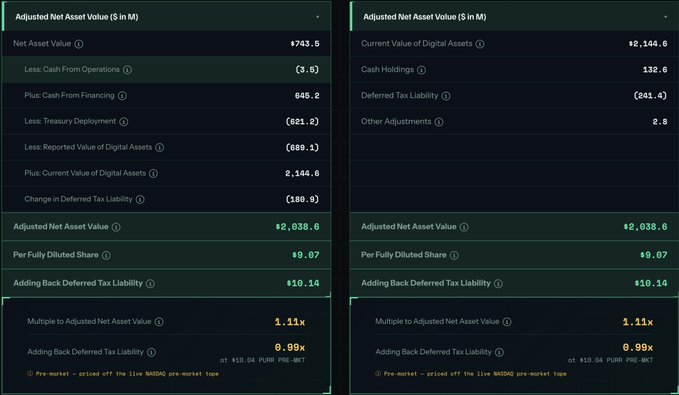The width and height of the screenshot is (679, 395).
Task: Click the 'Cash Holdings' row label
Action: pyautogui.click(x=388, y=69)
